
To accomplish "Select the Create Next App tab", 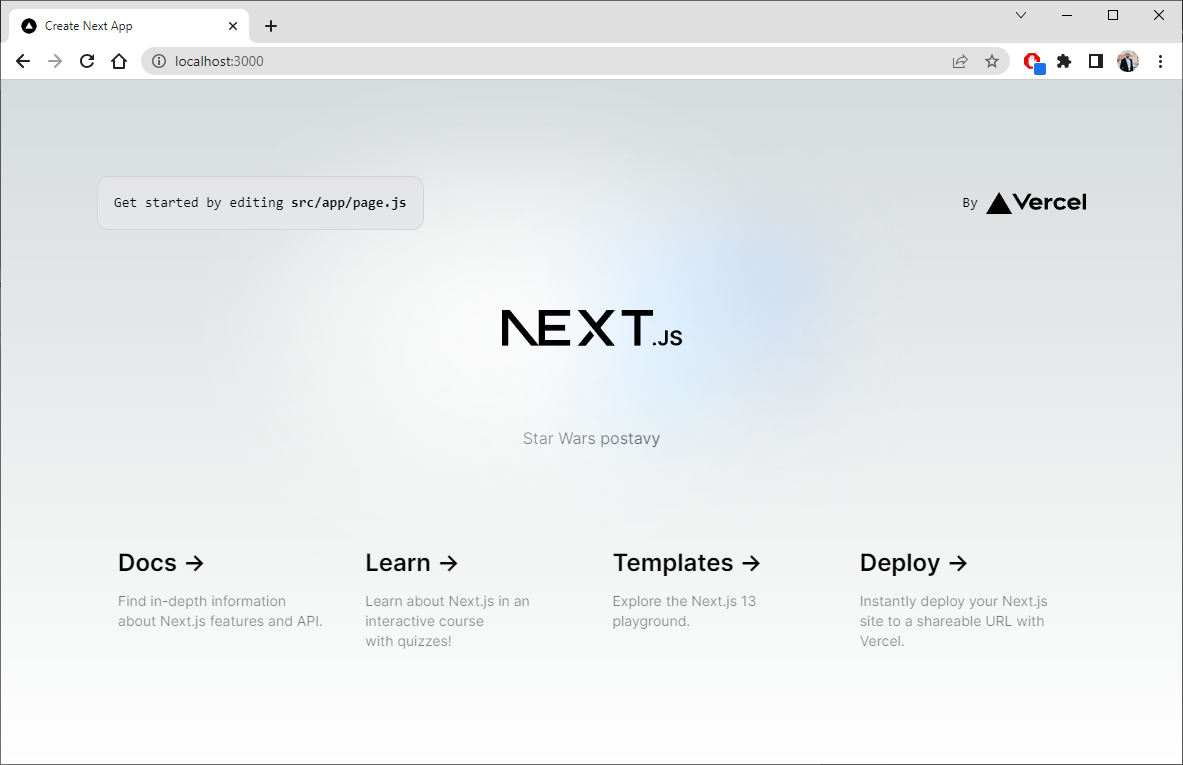I will [x=120, y=26].
